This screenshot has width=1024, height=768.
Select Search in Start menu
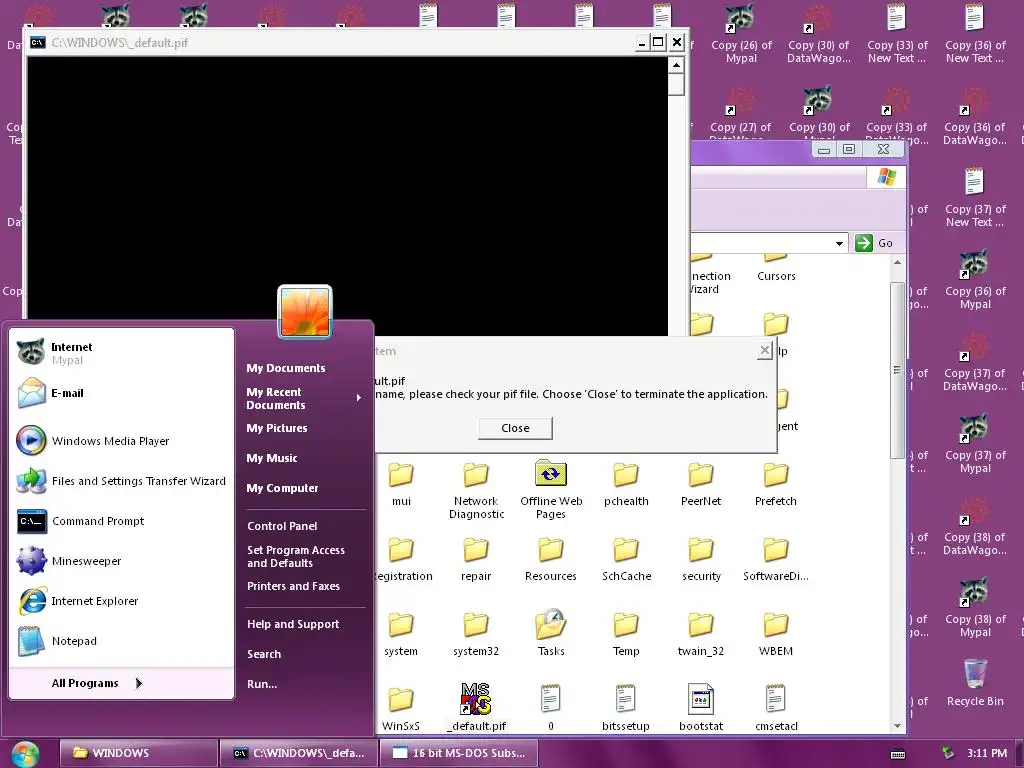tap(264, 654)
